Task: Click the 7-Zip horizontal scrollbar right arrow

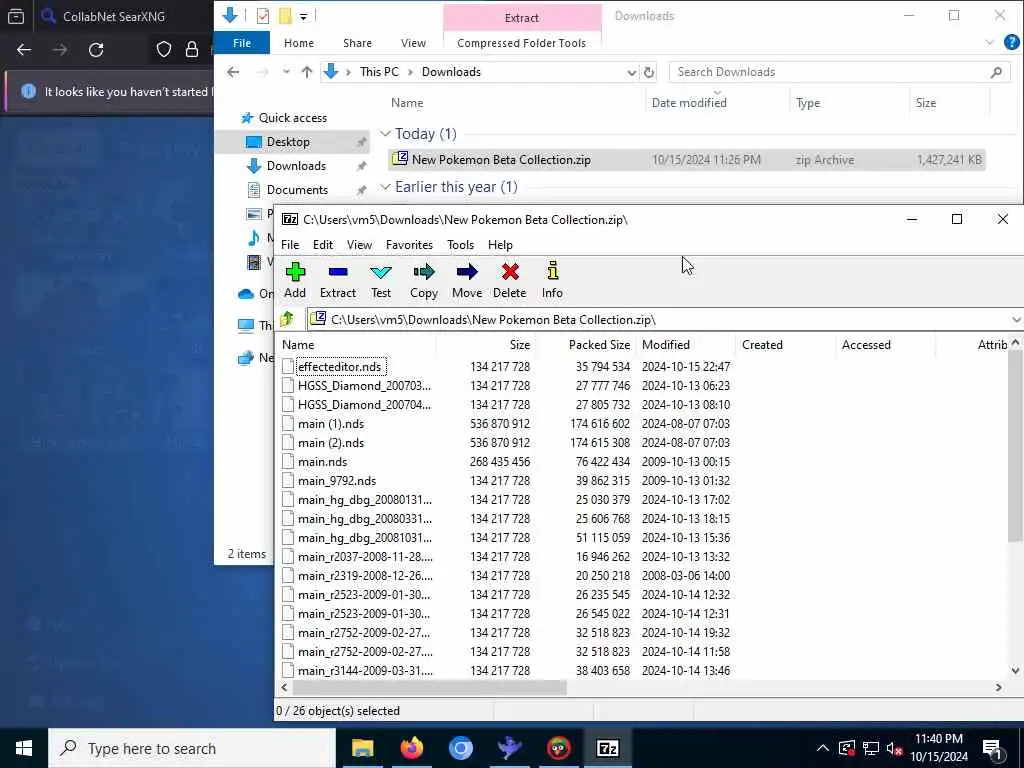Action: click(x=999, y=687)
